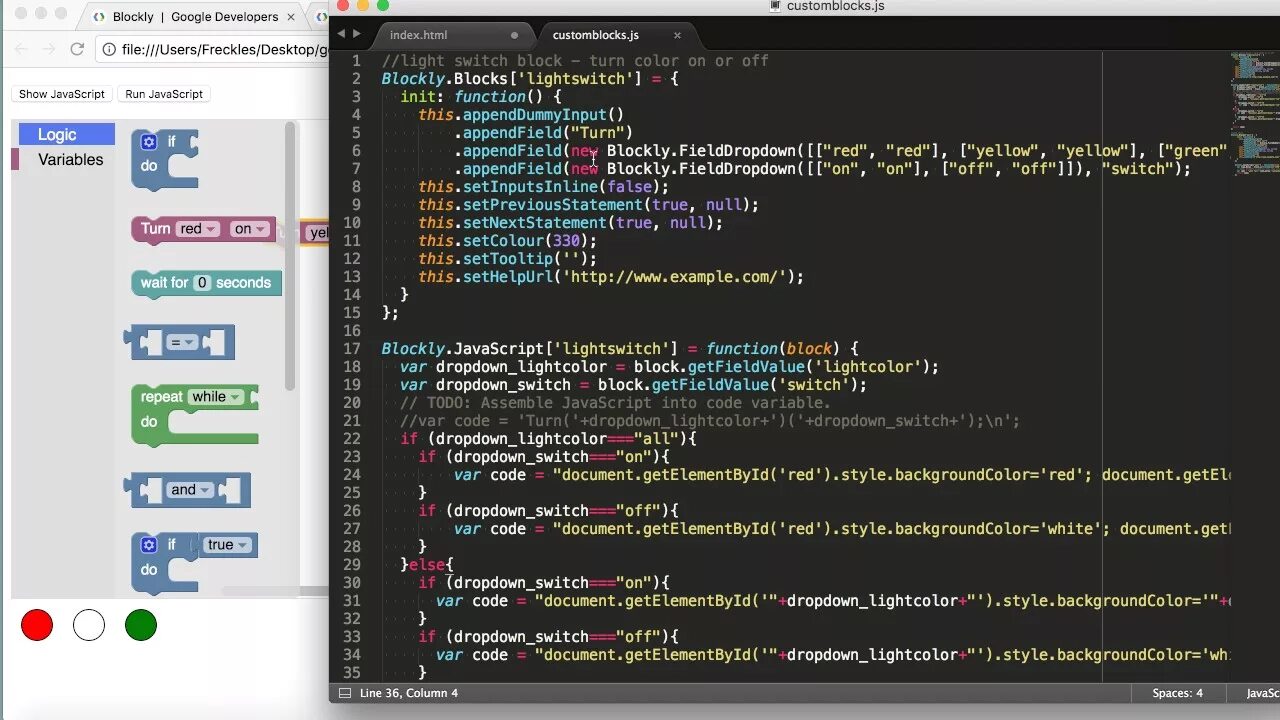Click 'var dropdown_switch' declaration line

tap(633, 385)
